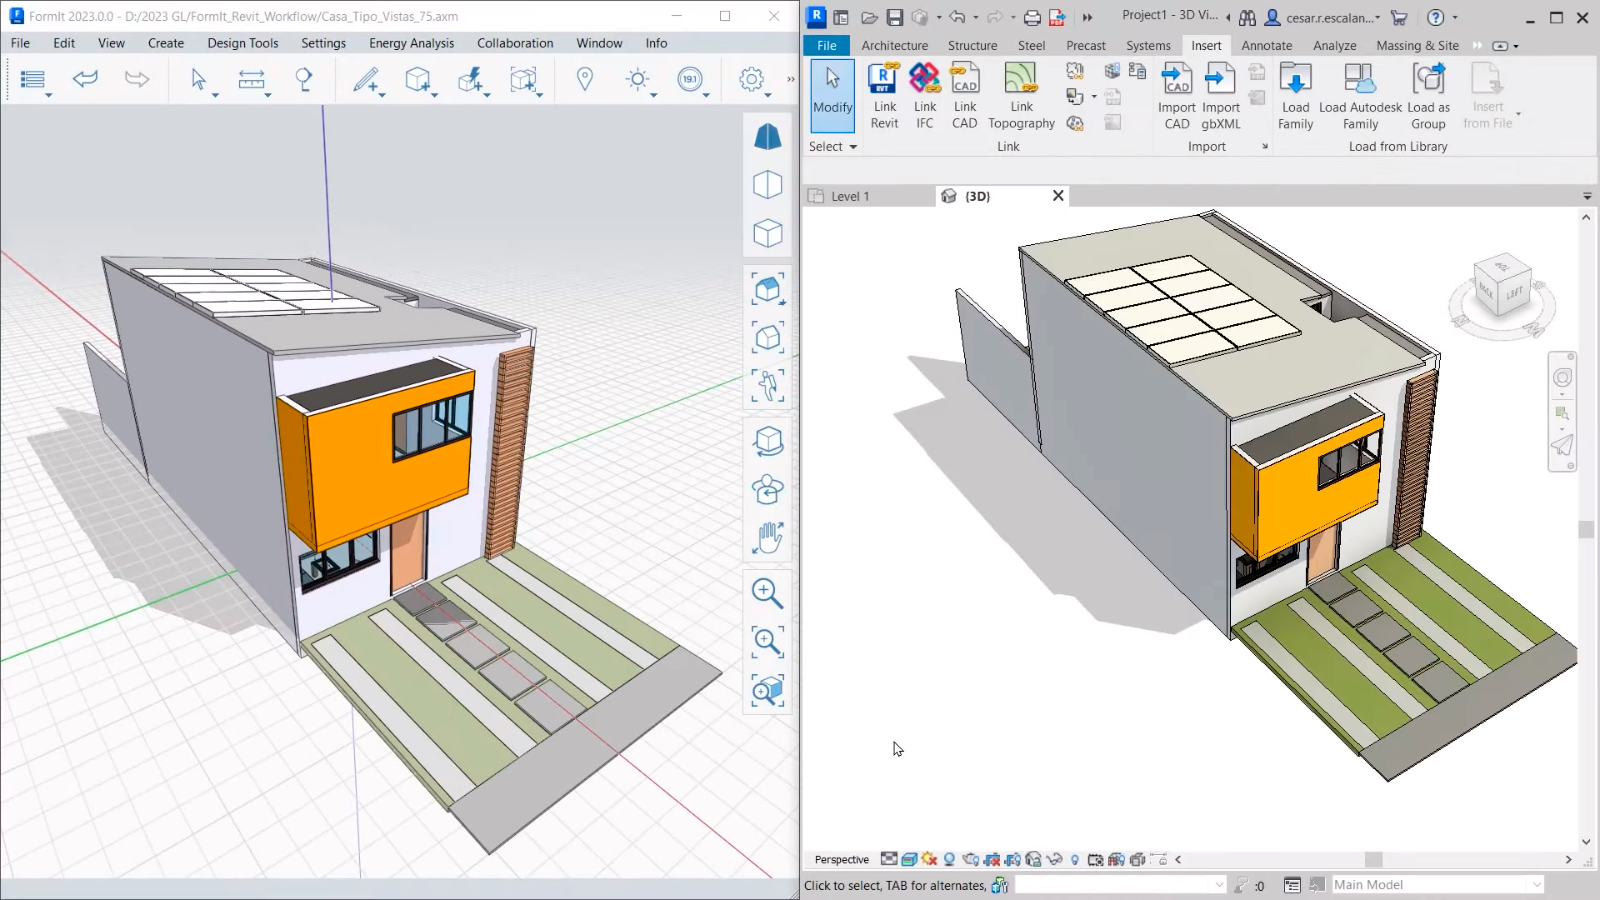Click the sun shading icon in FormIt toolbar
This screenshot has width=1600, height=900.
point(638,80)
